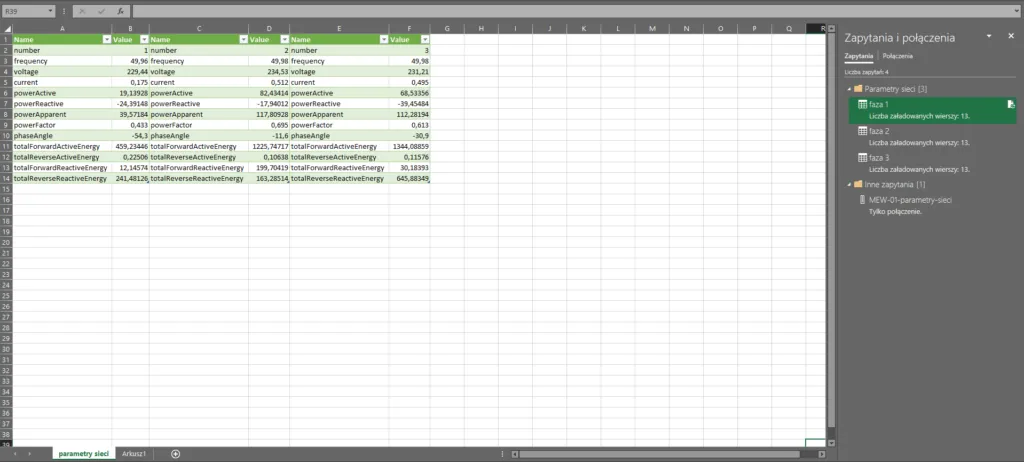Viewport: 1024px width, 462px height.
Task: Click the frequency cell in column A
Action: coord(62,61)
